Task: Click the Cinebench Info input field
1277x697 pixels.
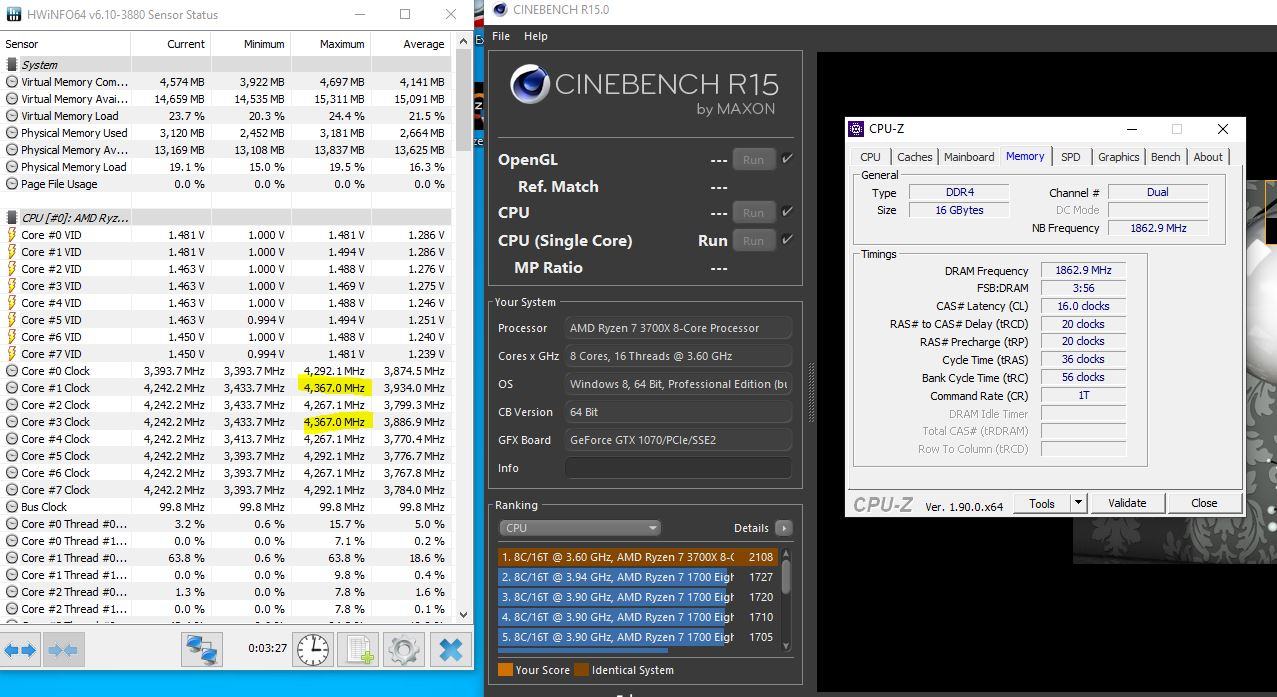Action: 678,468
